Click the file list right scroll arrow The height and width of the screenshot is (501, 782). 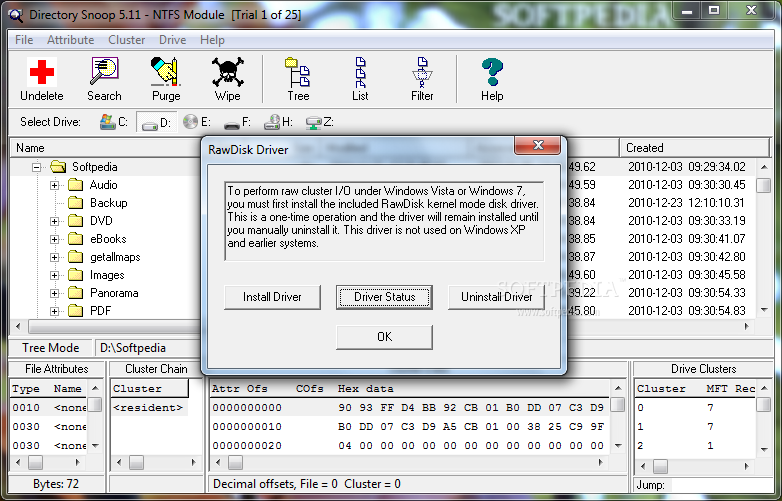pyautogui.click(x=747, y=327)
